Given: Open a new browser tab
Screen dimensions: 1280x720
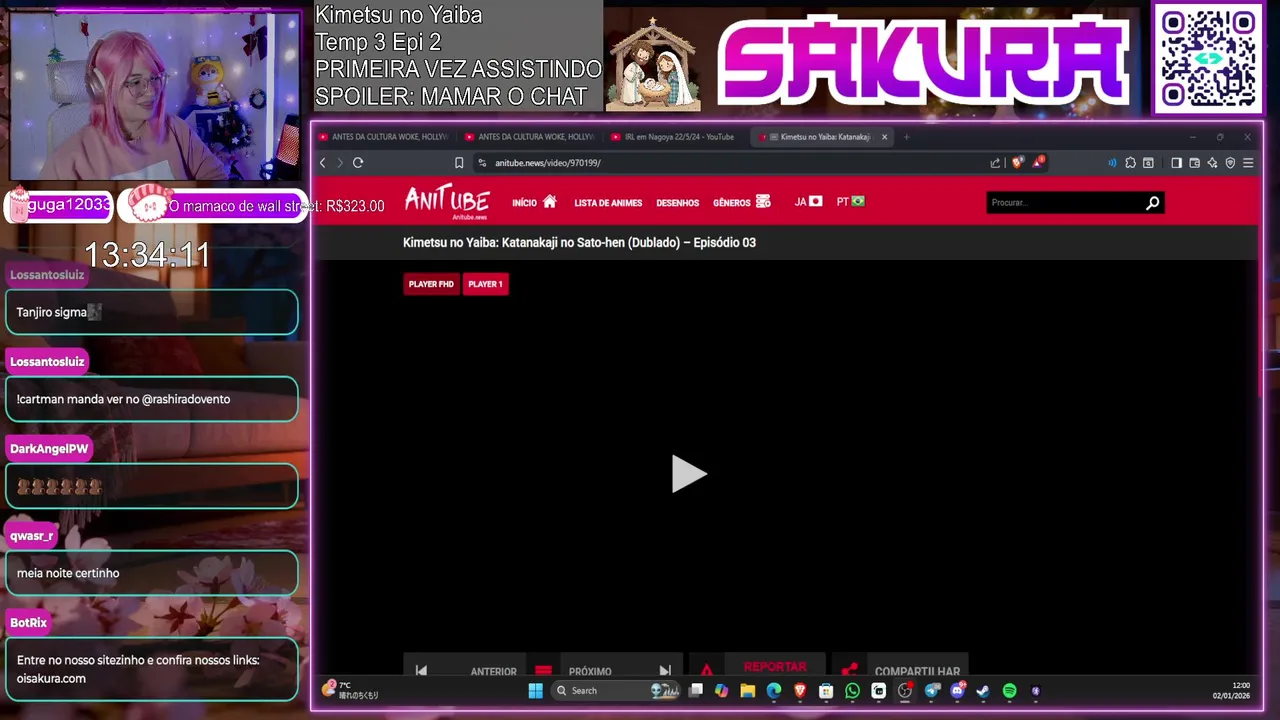Looking at the screenshot, I should click(x=907, y=137).
